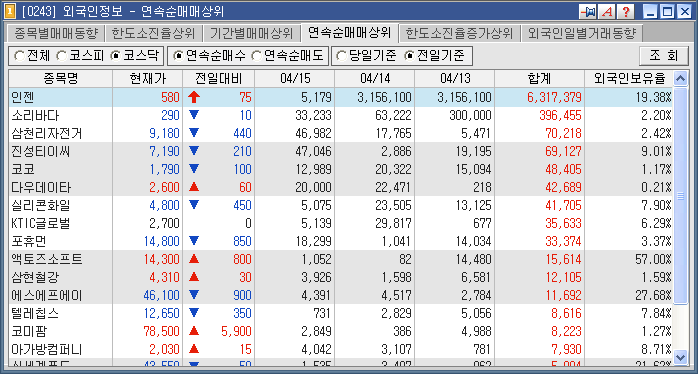Switch to 한도소진율상위 tab
This screenshot has width=698, height=374.
coord(153,33)
